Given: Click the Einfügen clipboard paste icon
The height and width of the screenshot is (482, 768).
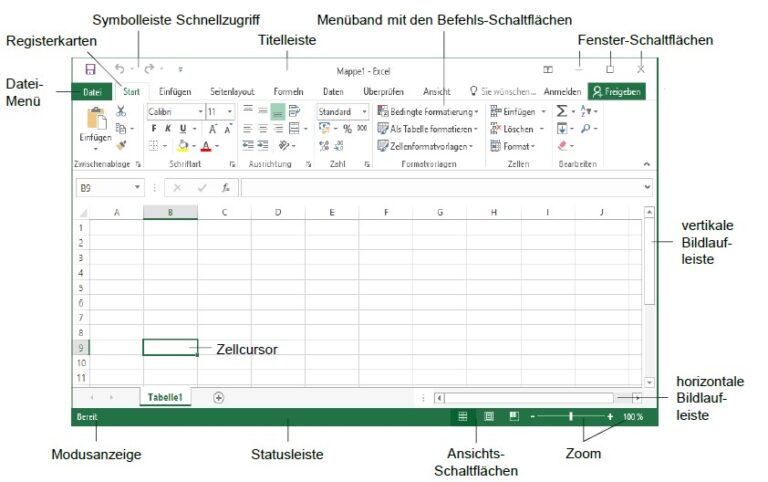Looking at the screenshot, I should pyautogui.click(x=96, y=119).
